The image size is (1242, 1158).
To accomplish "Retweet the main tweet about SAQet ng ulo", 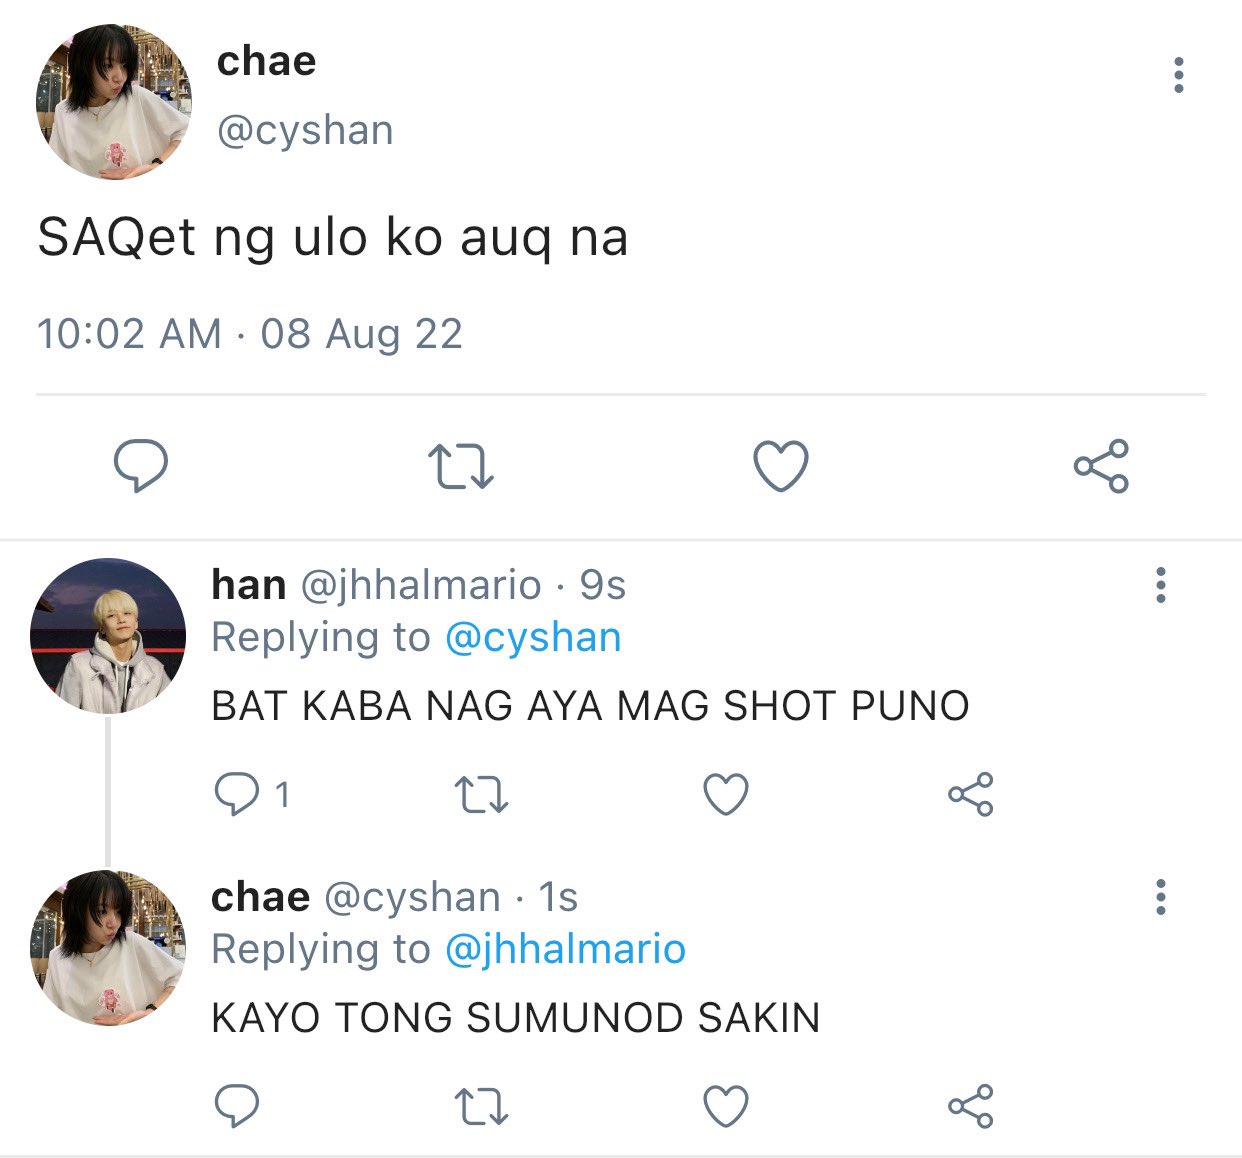I will pos(461,467).
